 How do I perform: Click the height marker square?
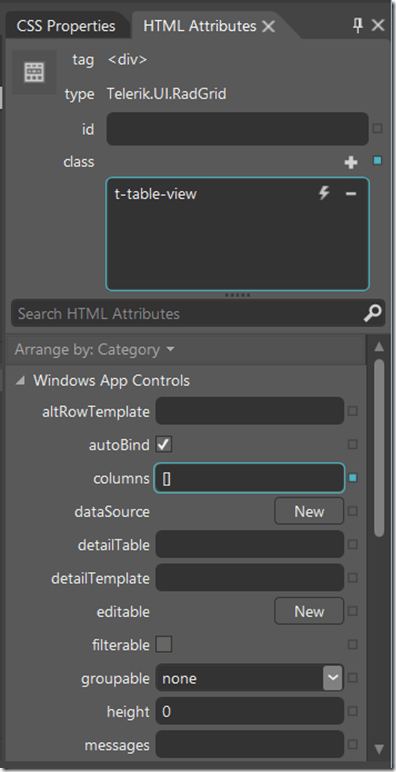click(x=353, y=711)
